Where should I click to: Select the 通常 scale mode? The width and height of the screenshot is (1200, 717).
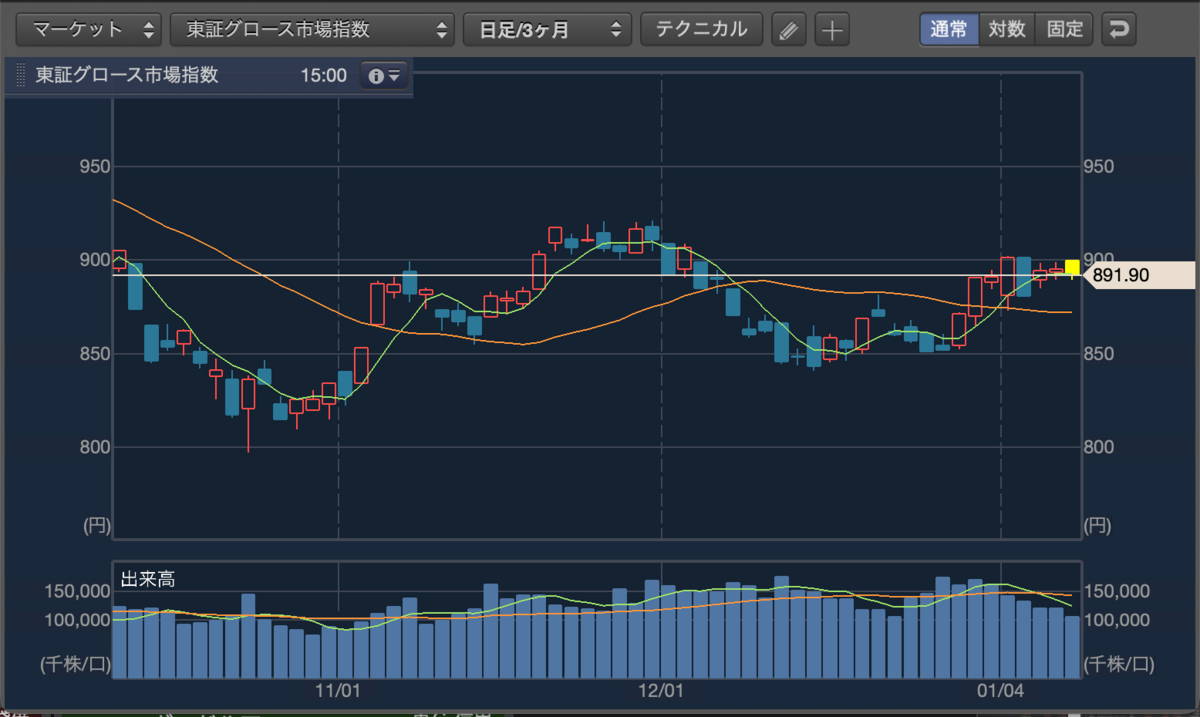coord(948,29)
